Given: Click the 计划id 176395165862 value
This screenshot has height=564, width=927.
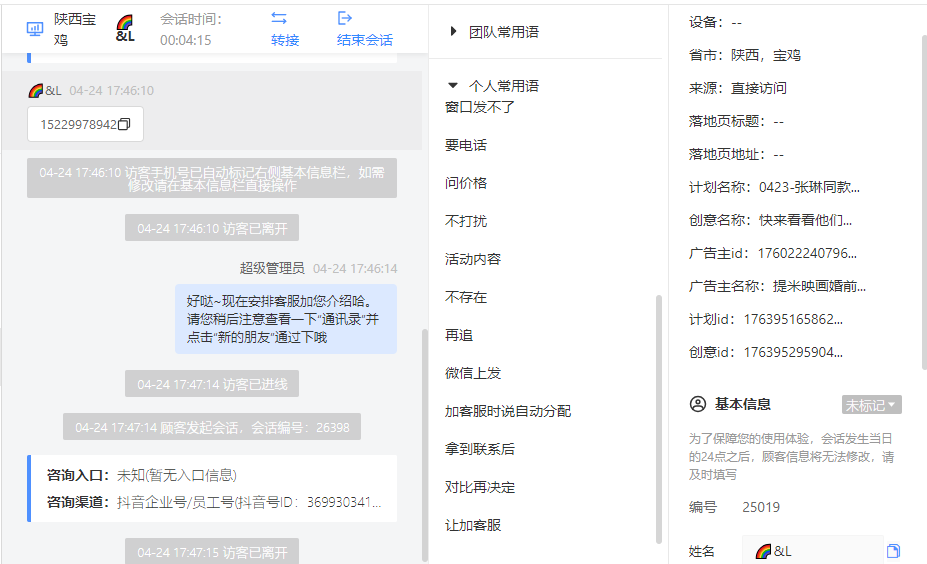Looking at the screenshot, I should click(x=793, y=319).
